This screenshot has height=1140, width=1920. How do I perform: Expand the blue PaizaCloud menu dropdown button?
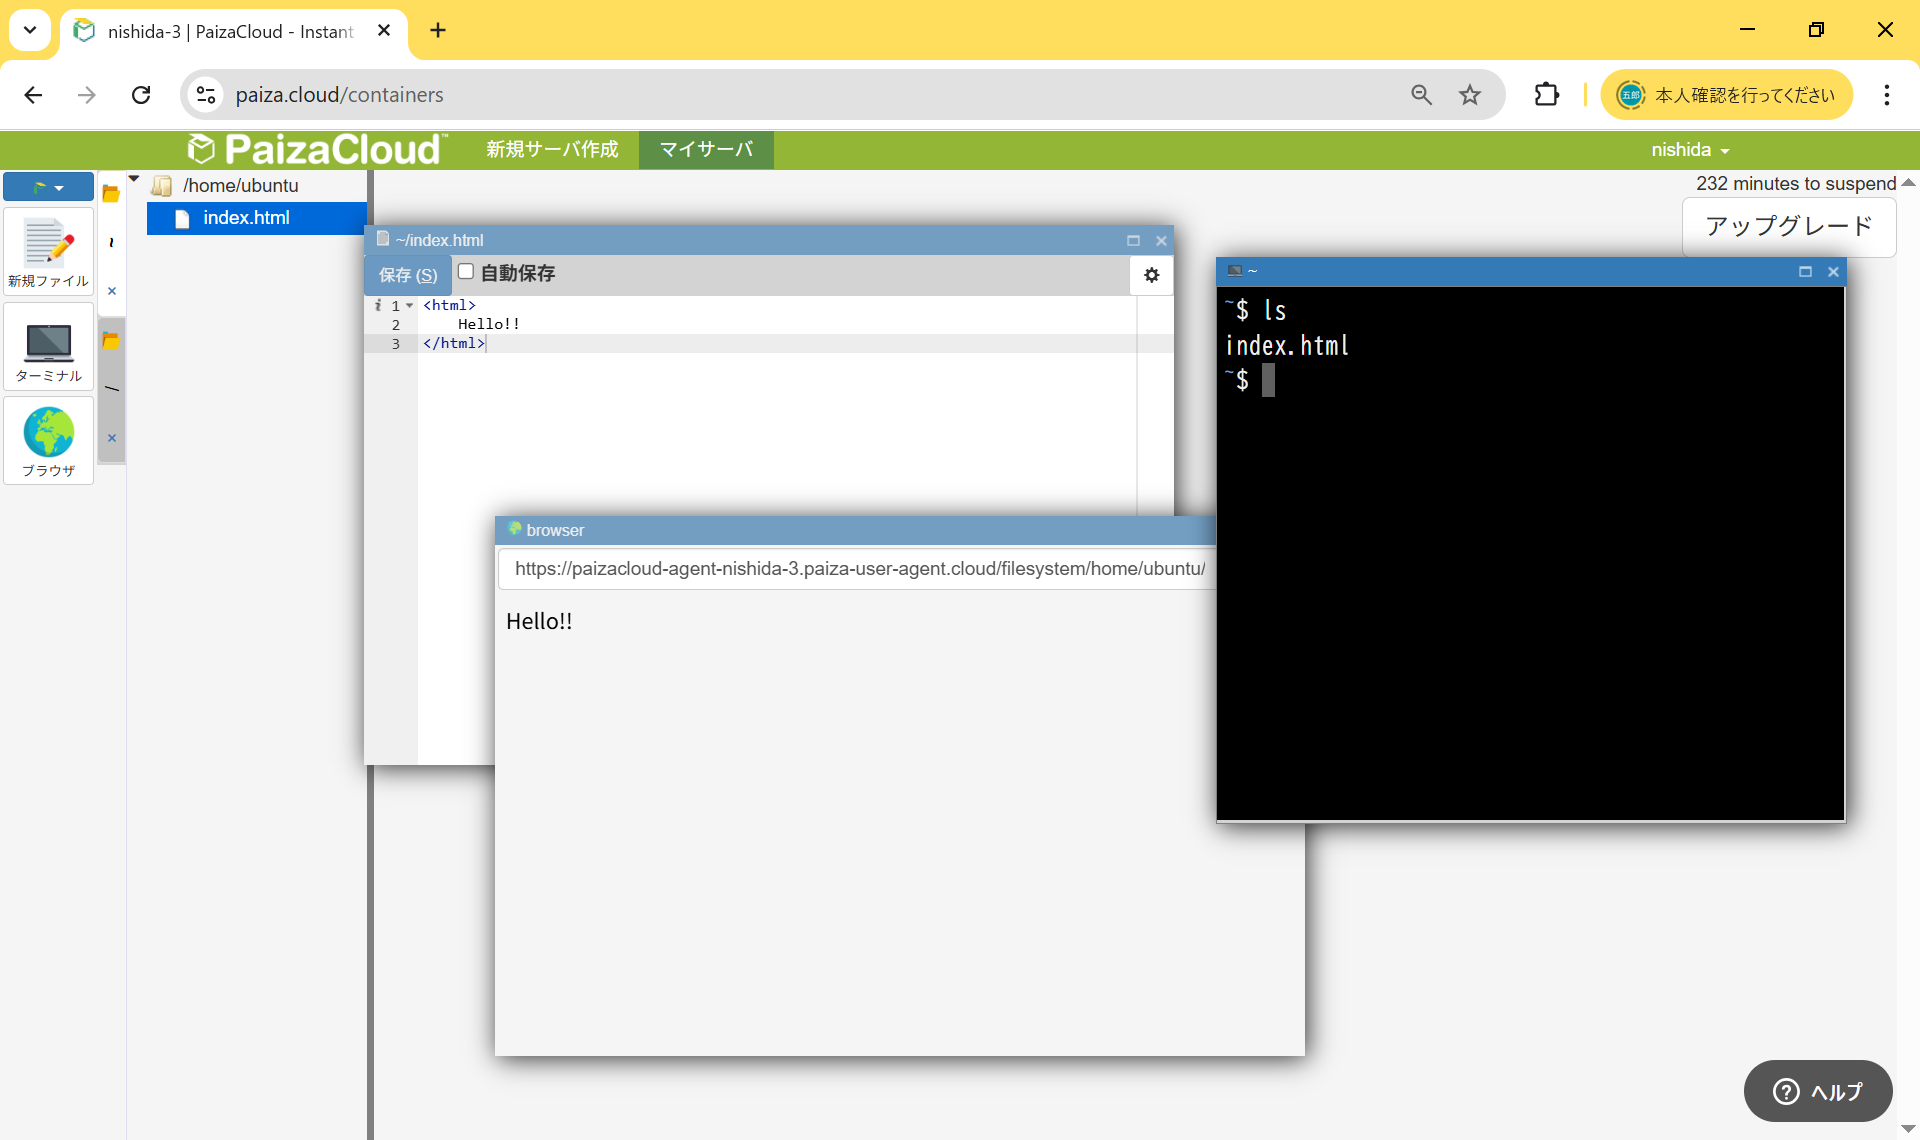pyautogui.click(x=48, y=187)
